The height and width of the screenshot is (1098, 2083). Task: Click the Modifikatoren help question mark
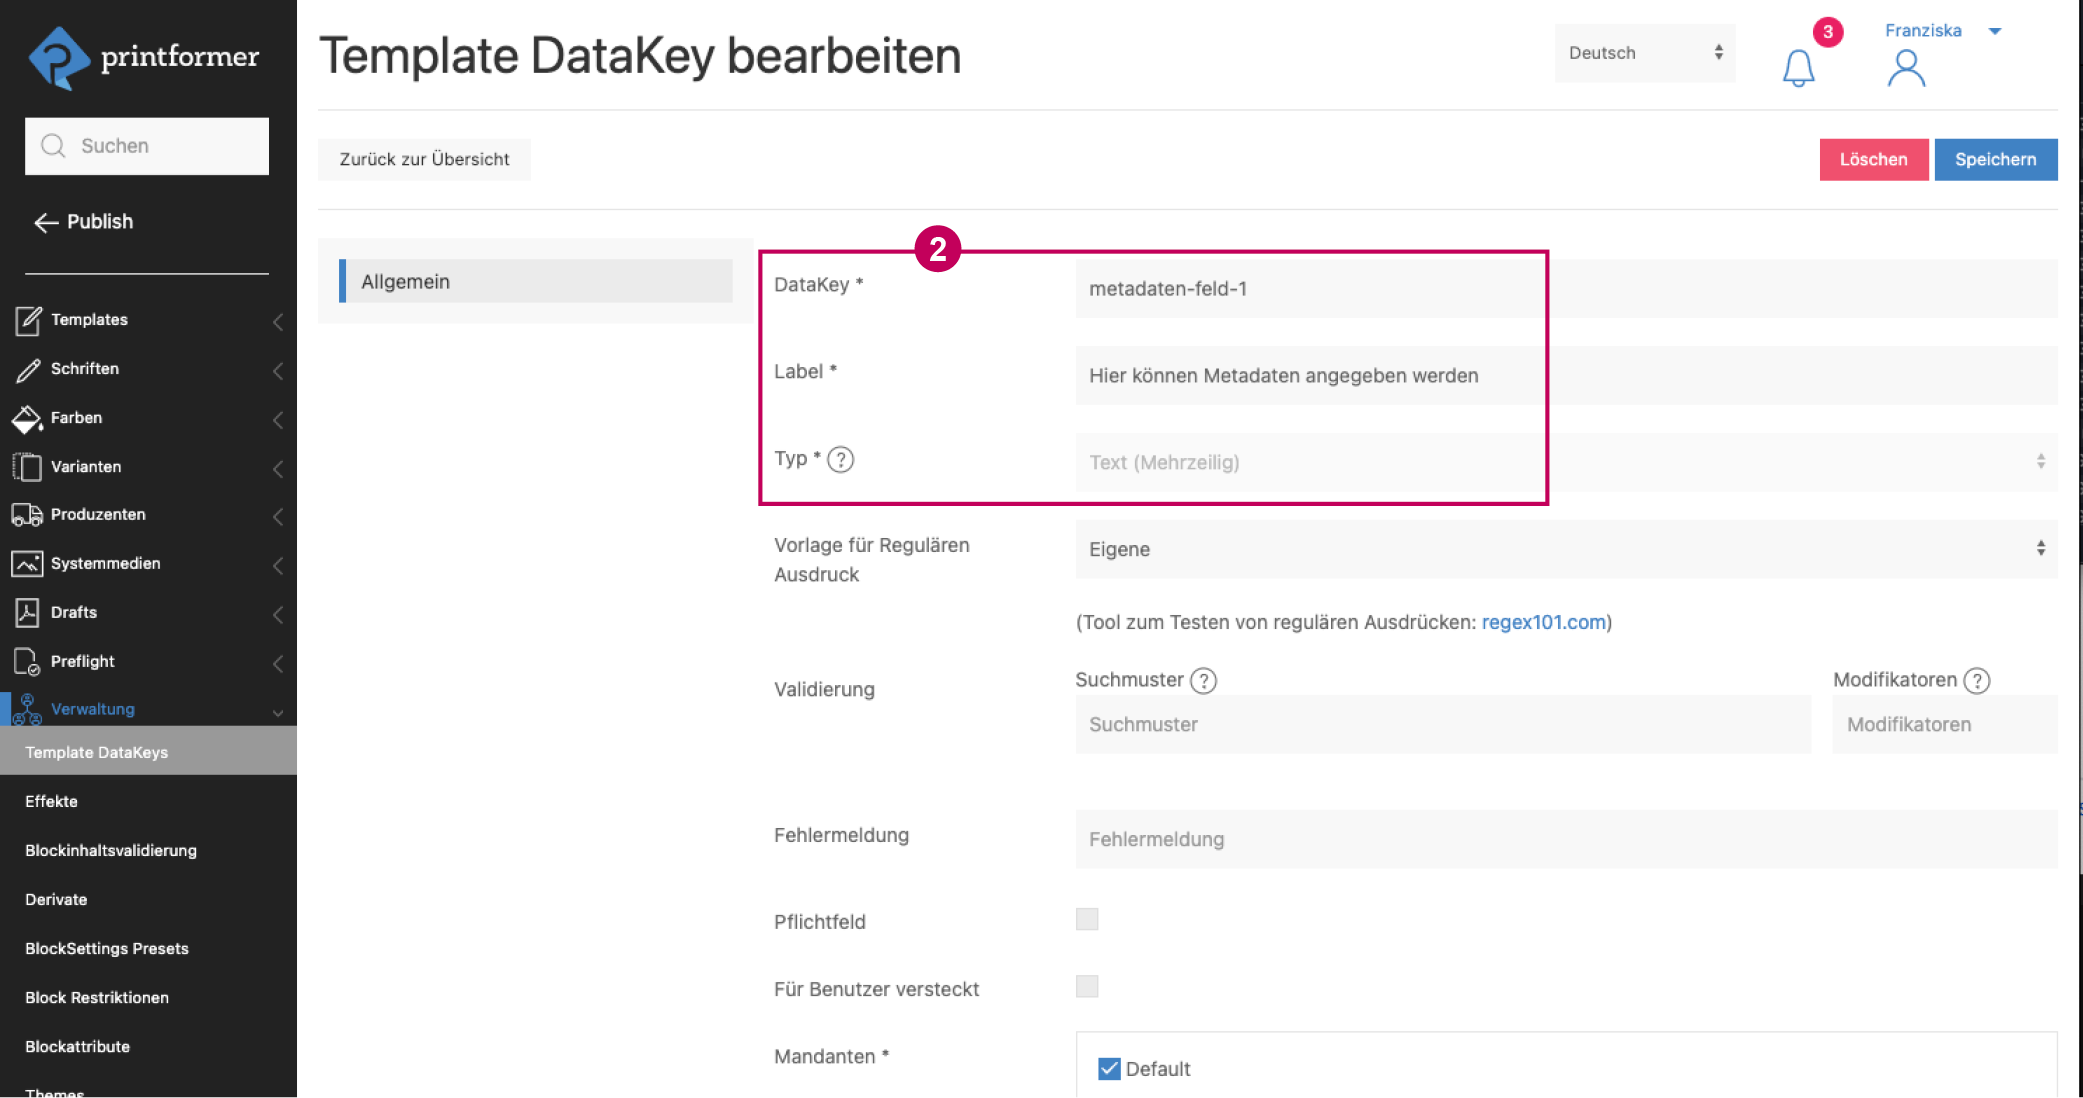point(1977,681)
